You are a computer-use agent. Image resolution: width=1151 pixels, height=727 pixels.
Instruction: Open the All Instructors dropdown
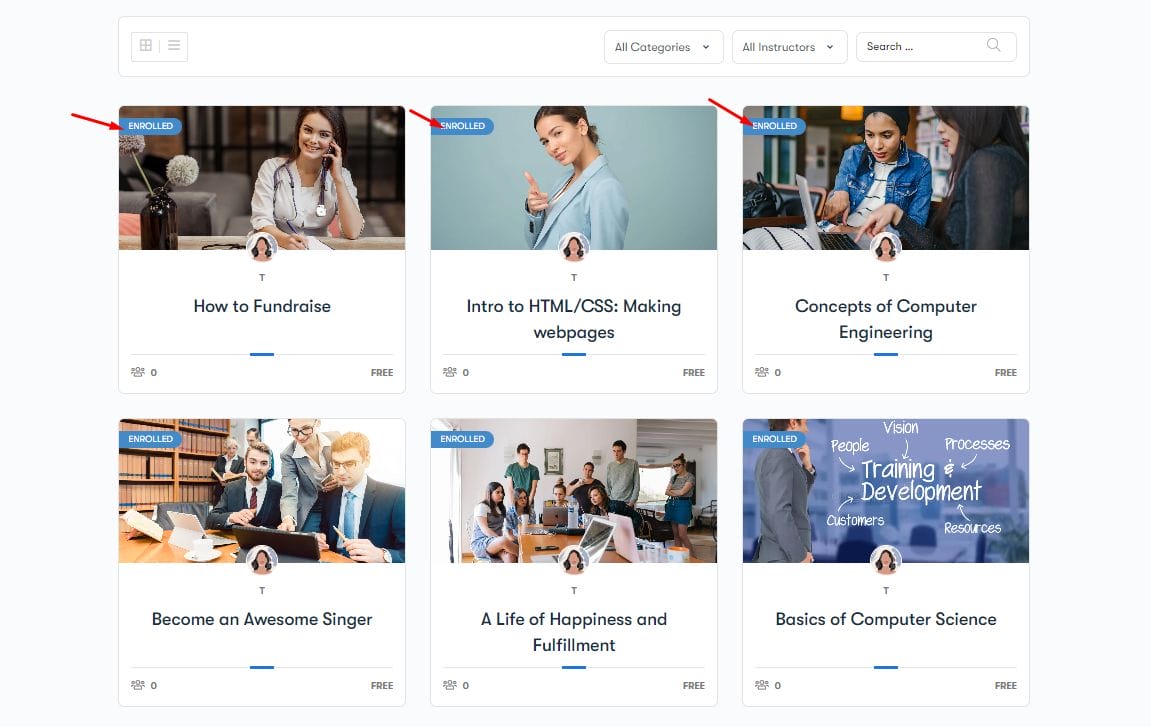(790, 47)
